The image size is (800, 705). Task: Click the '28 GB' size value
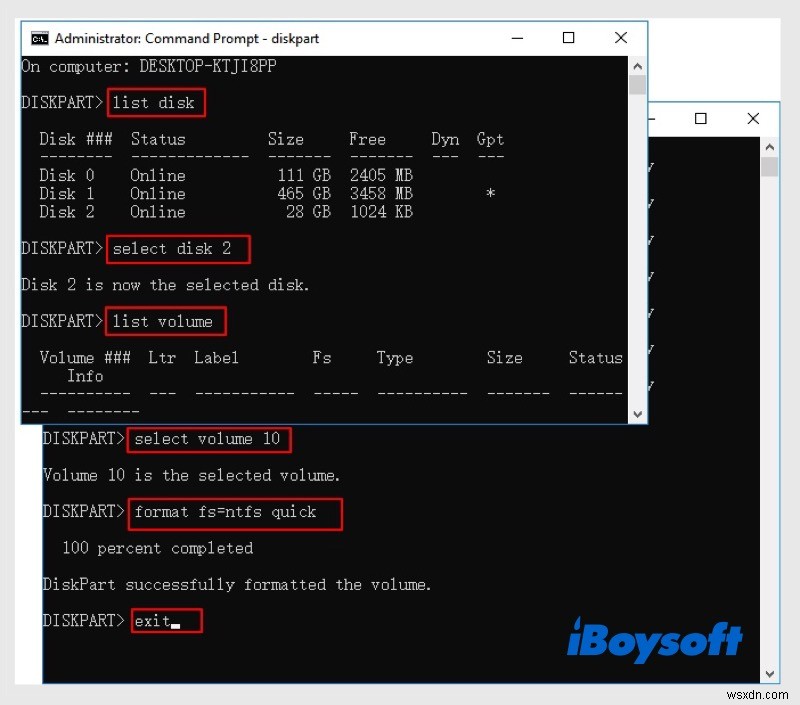308,212
